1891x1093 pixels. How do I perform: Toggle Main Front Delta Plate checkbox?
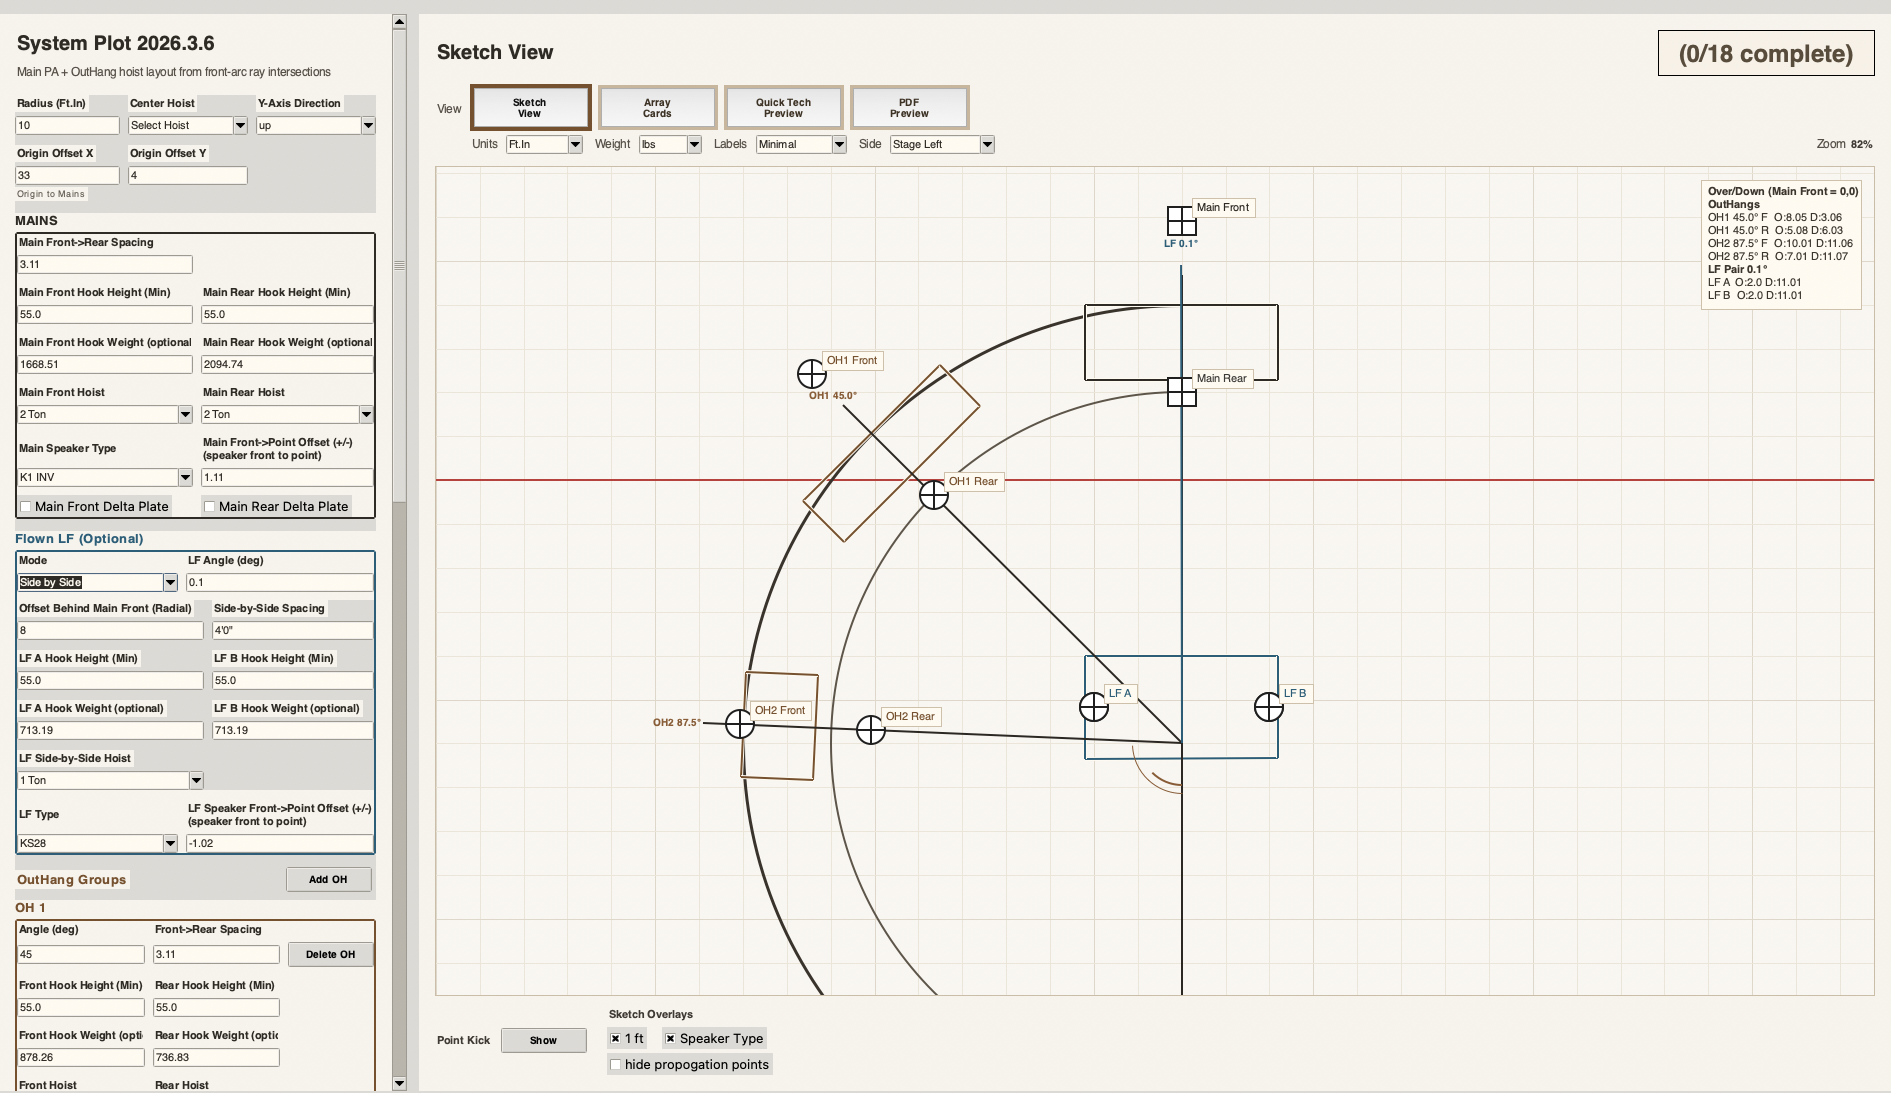(27, 507)
